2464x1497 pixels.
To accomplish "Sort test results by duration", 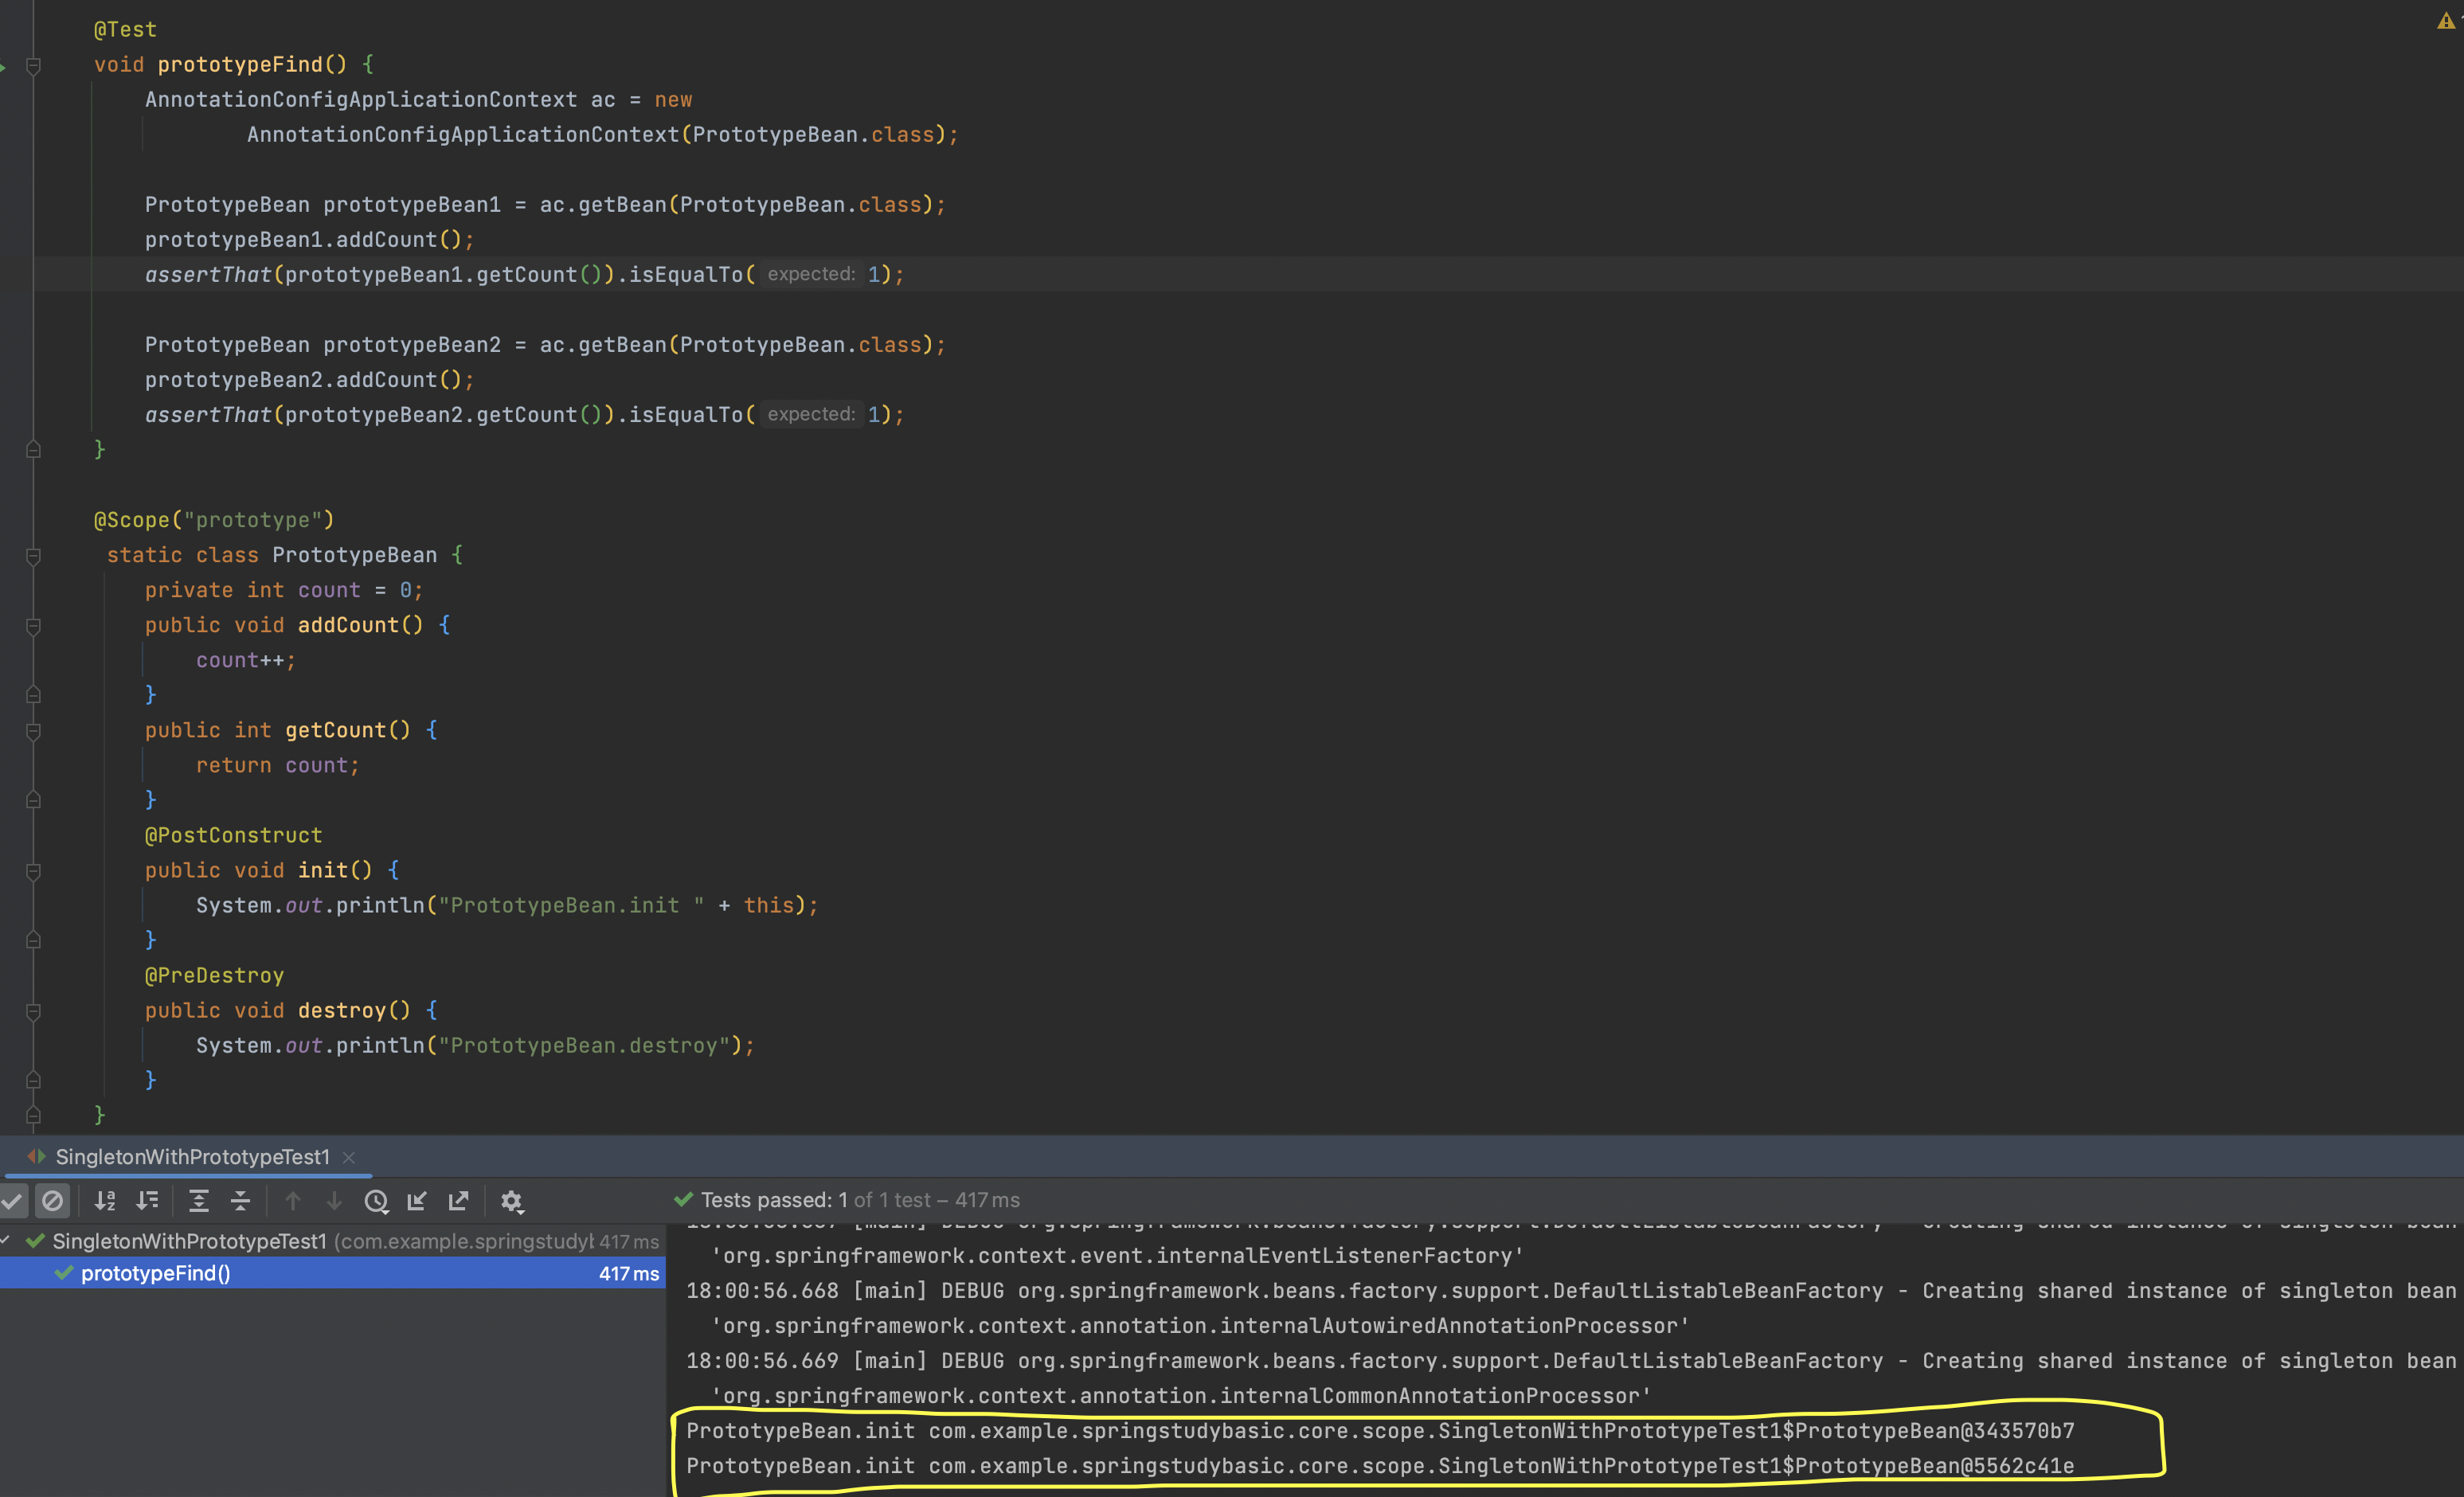I will (148, 1200).
